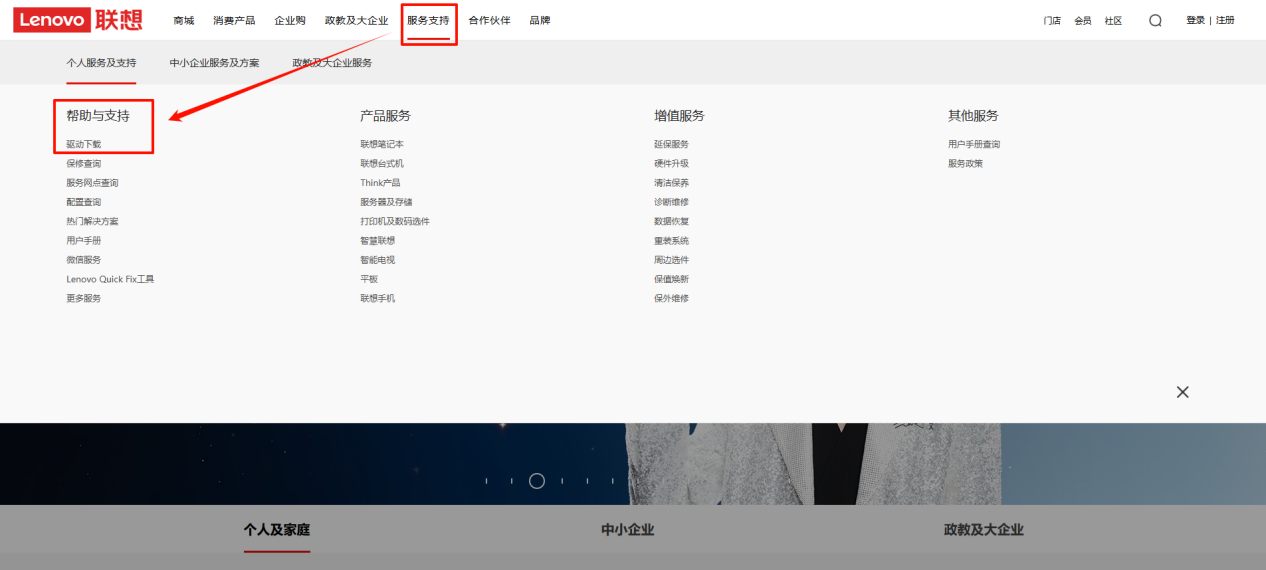Switch to the 中小企业服务及方案 tab
The width and height of the screenshot is (1266, 570).
214,63
